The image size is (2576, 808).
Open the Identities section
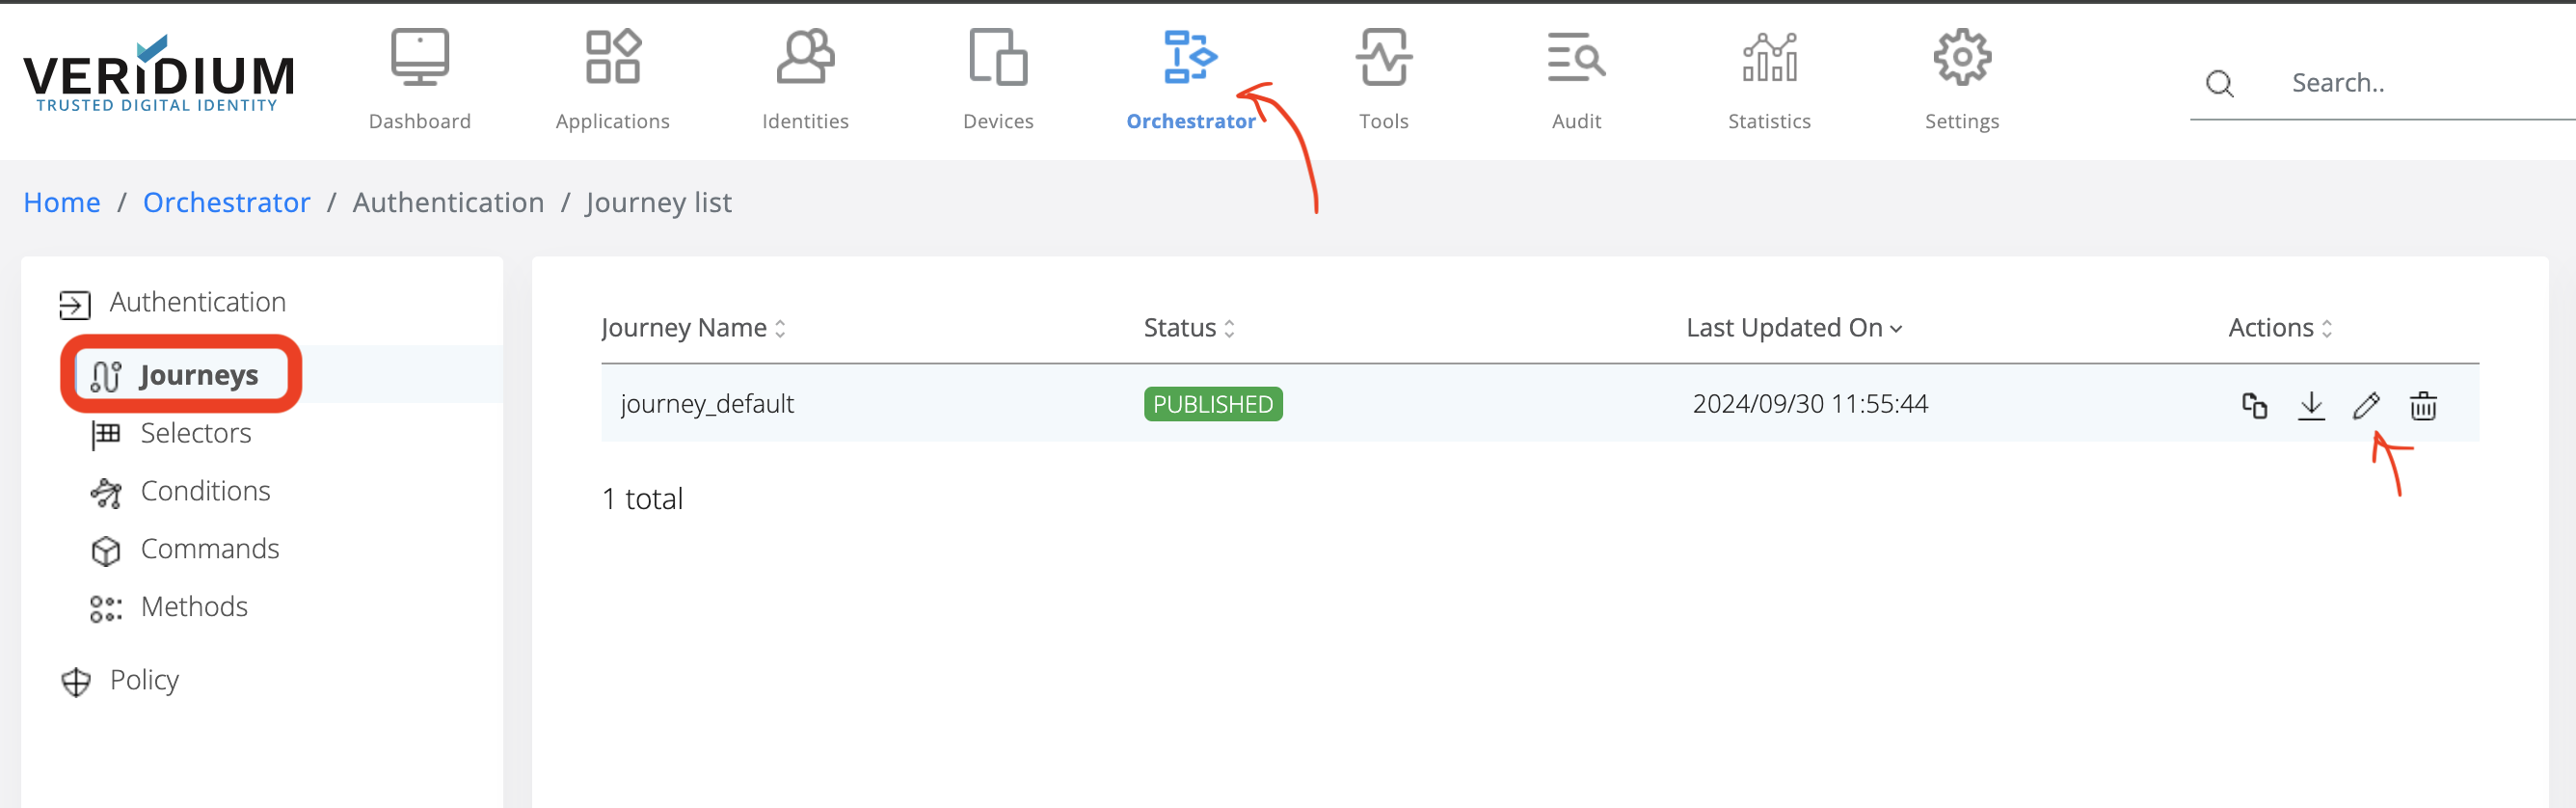click(x=805, y=79)
